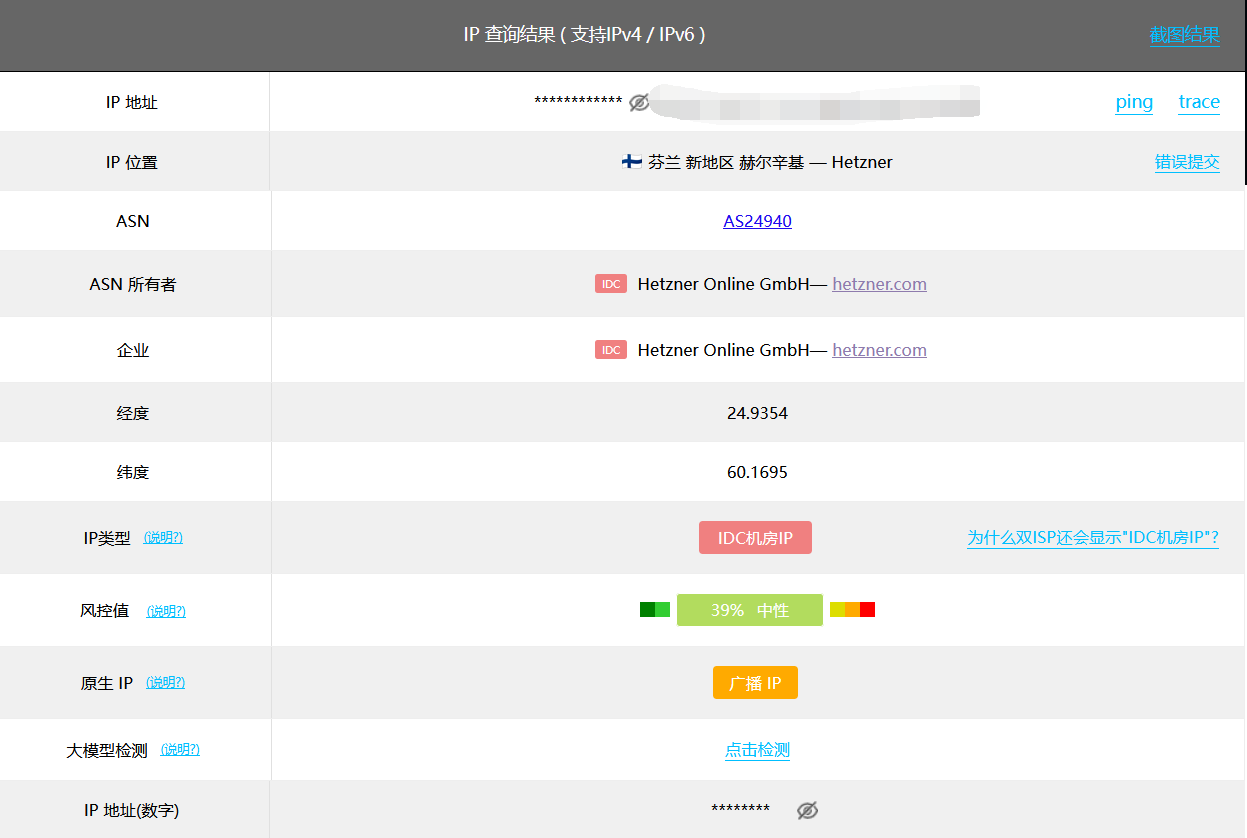Click the 企业 row label
This screenshot has height=838, width=1247.
[133, 350]
